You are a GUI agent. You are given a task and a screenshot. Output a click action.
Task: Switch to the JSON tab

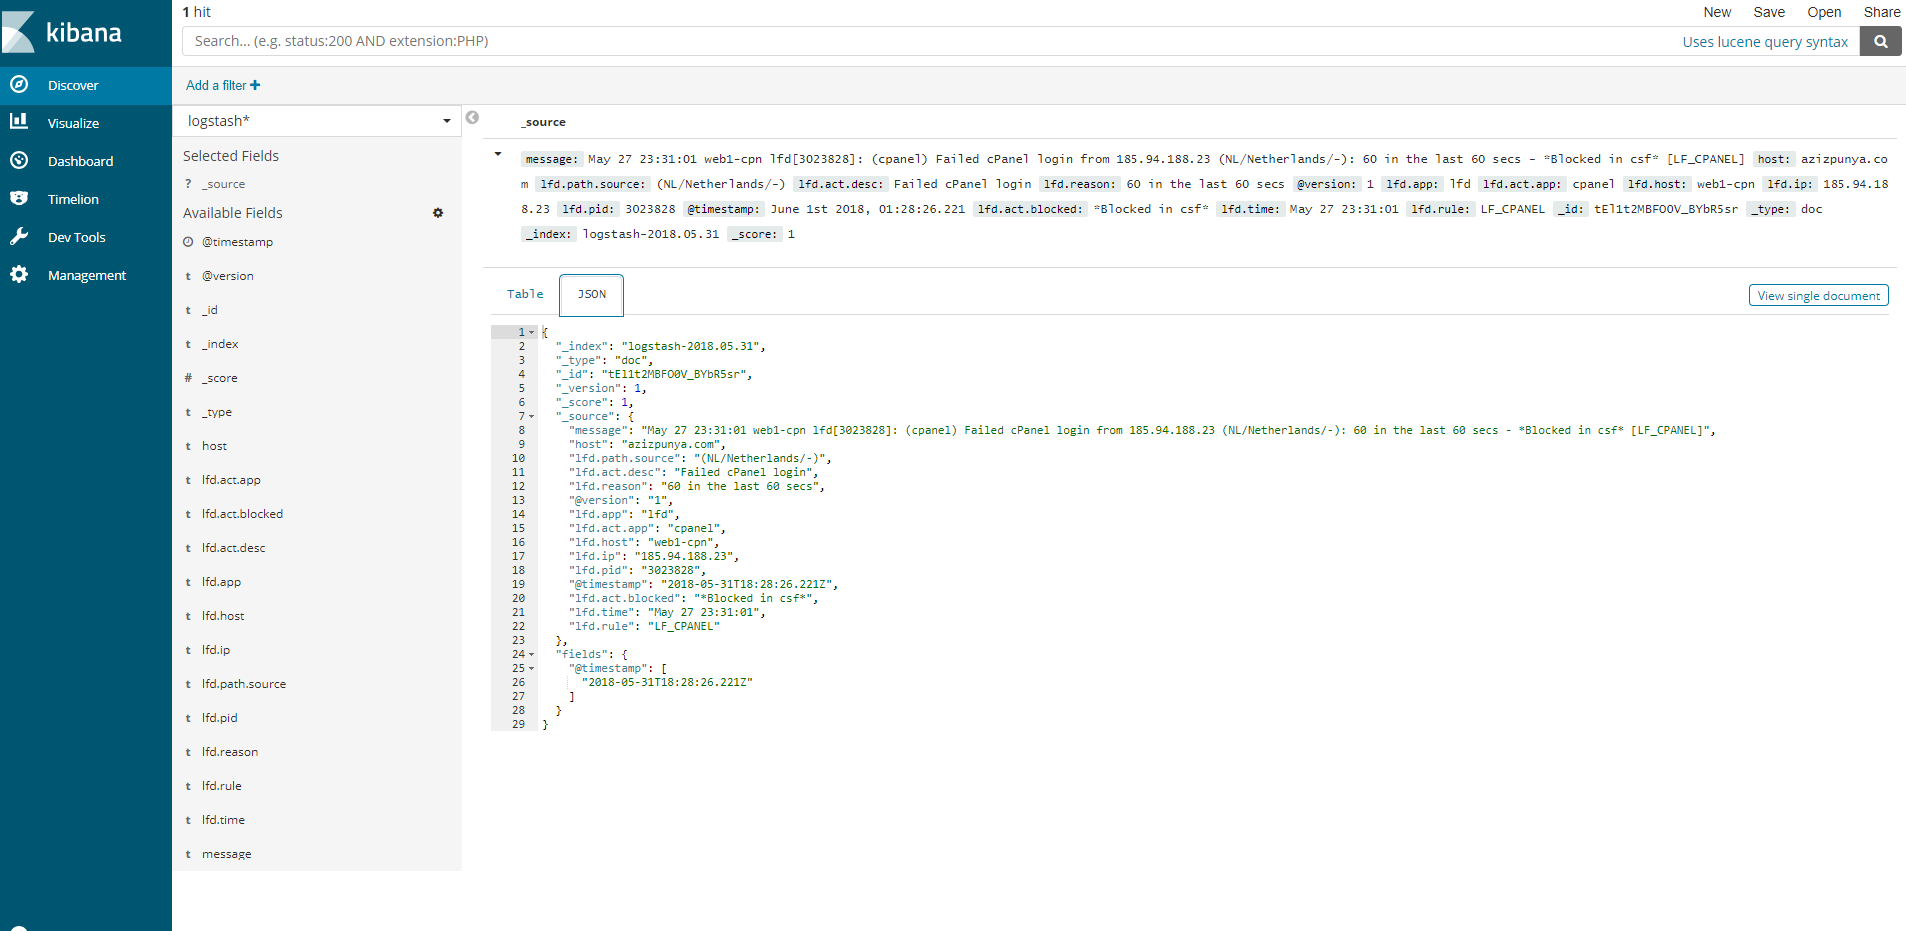coord(592,294)
